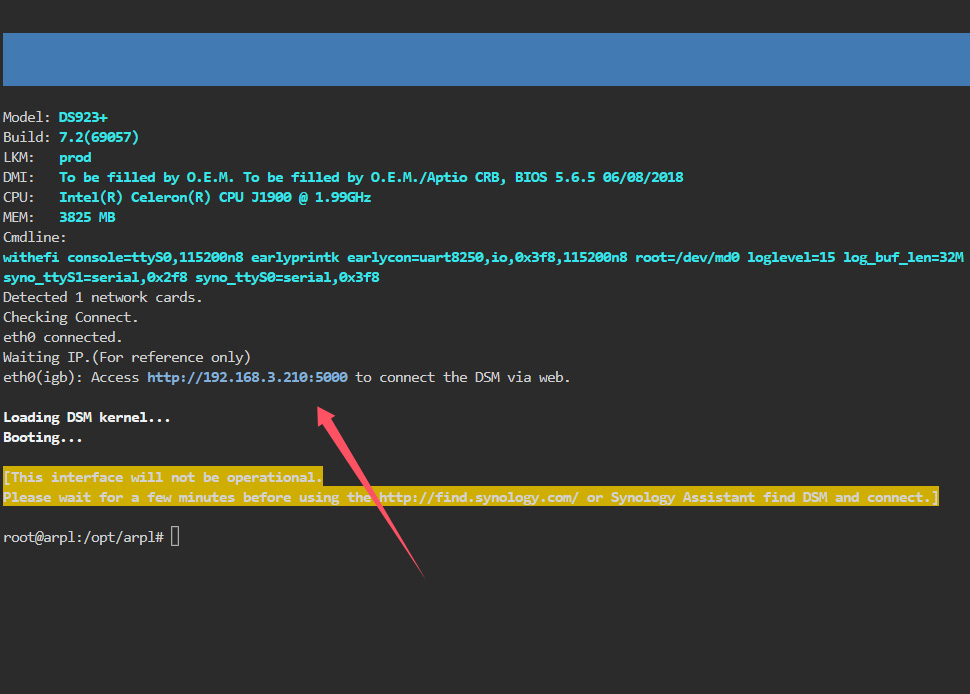Click 'Detected 1 network cards.' line
This screenshot has width=970, height=694.
pos(103,297)
